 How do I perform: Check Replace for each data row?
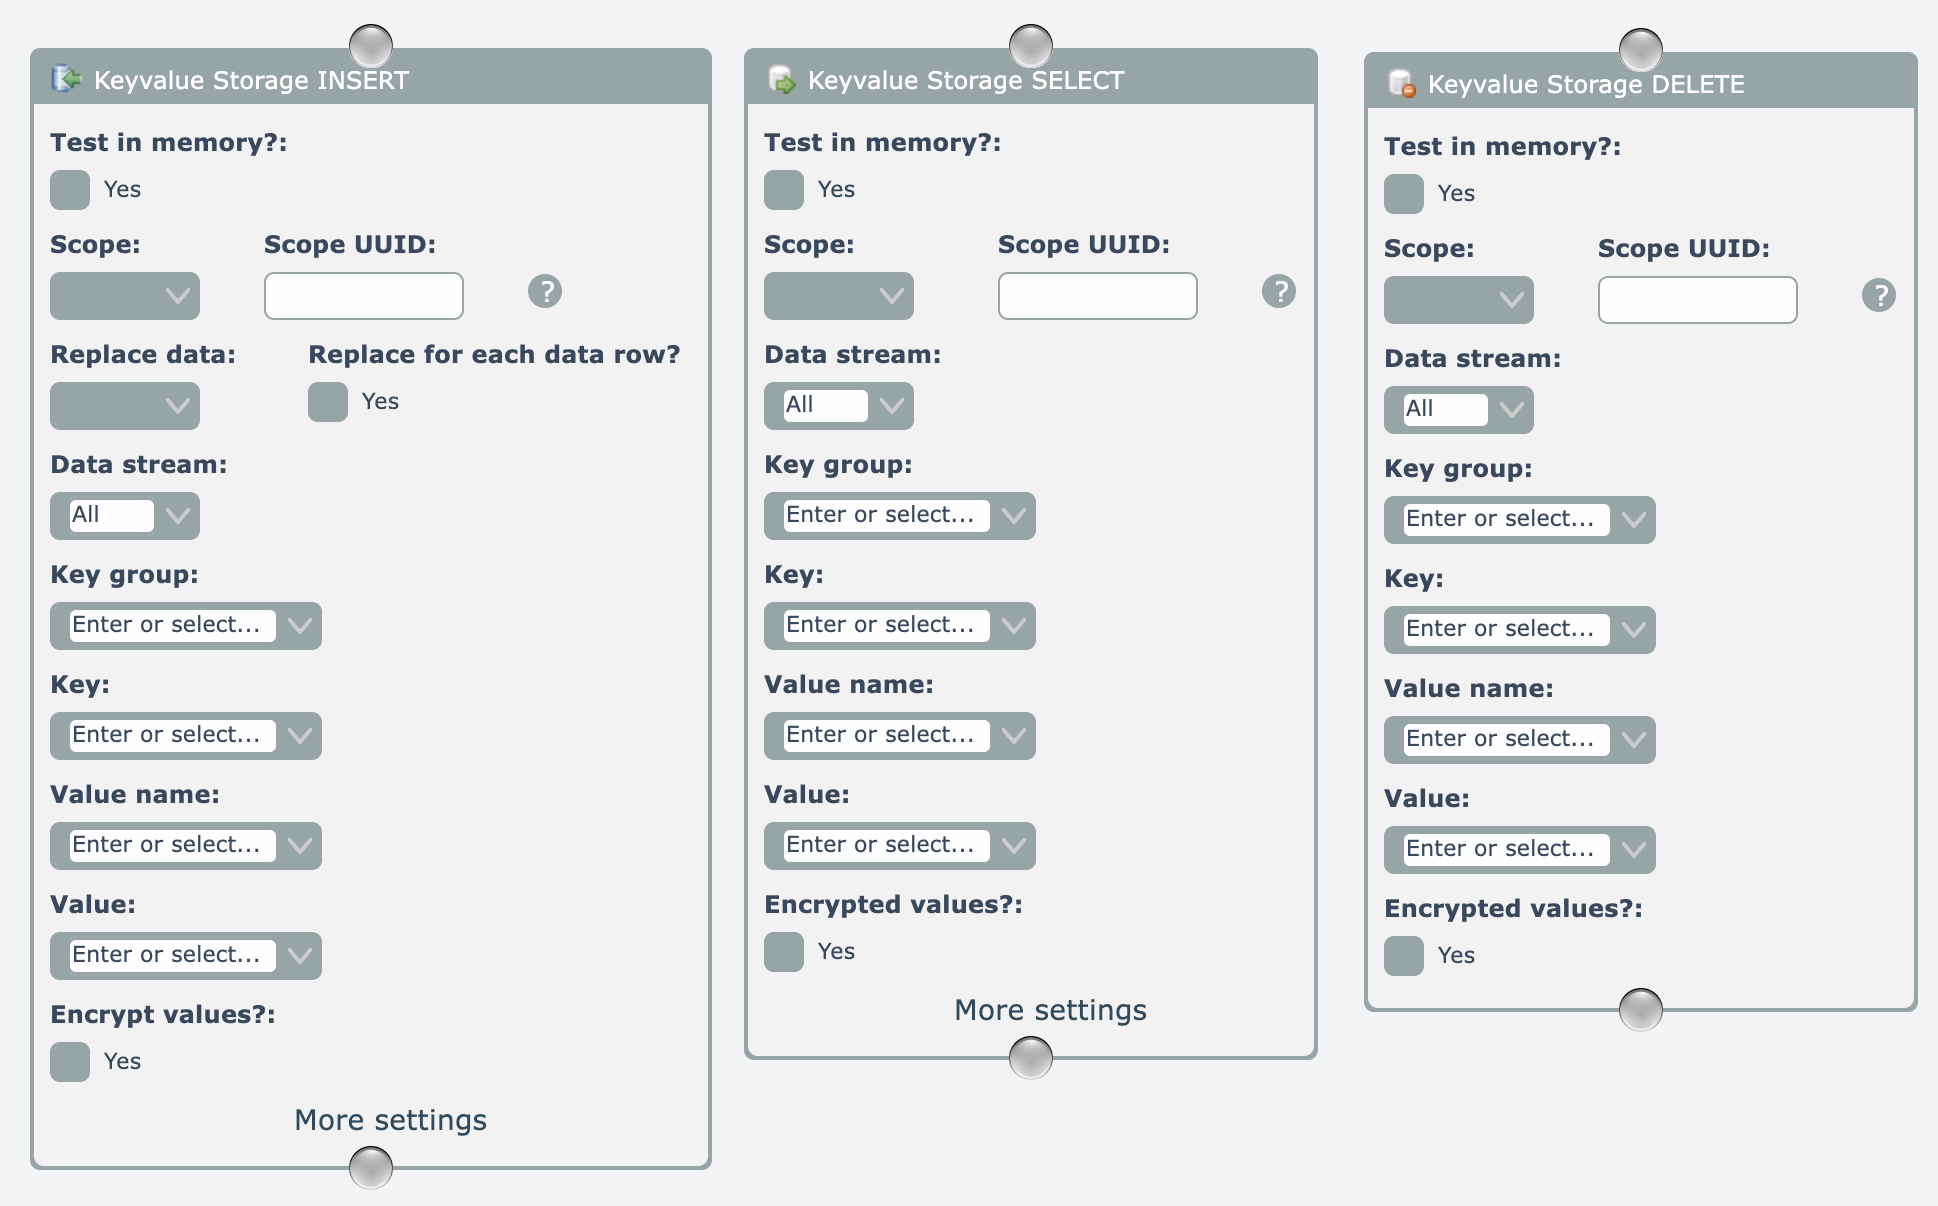pos(328,402)
